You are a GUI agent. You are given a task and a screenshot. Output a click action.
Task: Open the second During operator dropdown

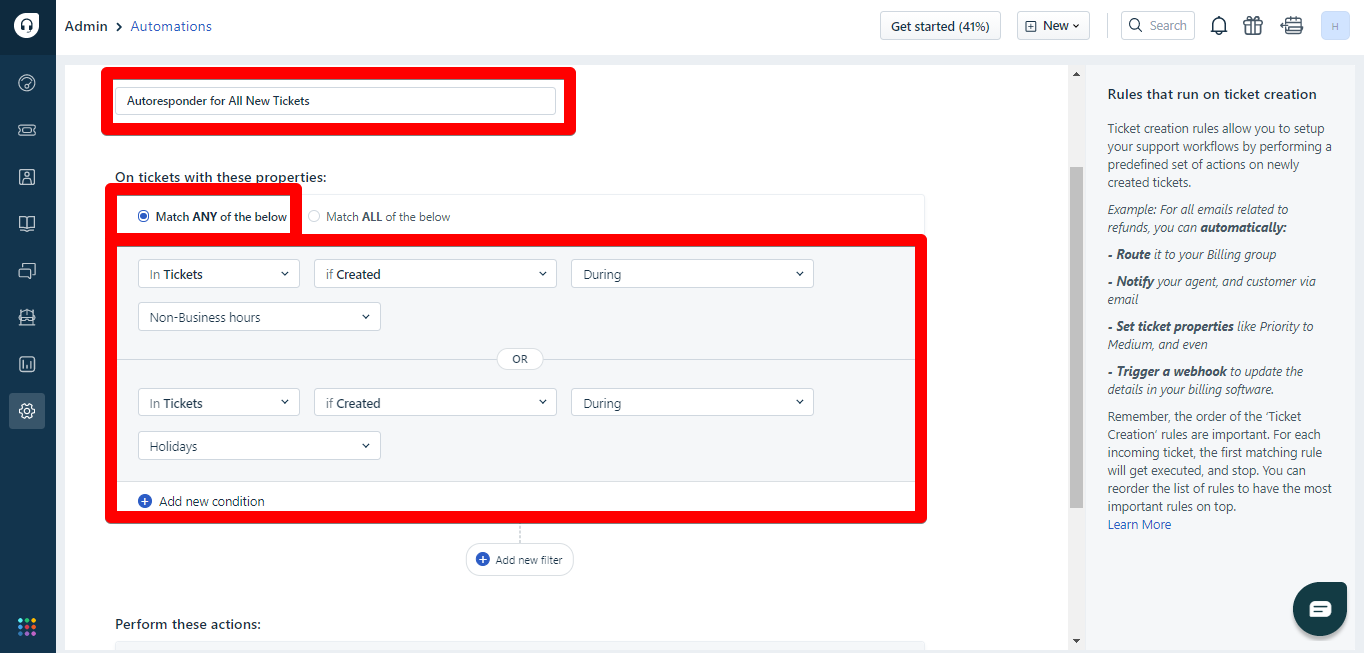point(692,403)
